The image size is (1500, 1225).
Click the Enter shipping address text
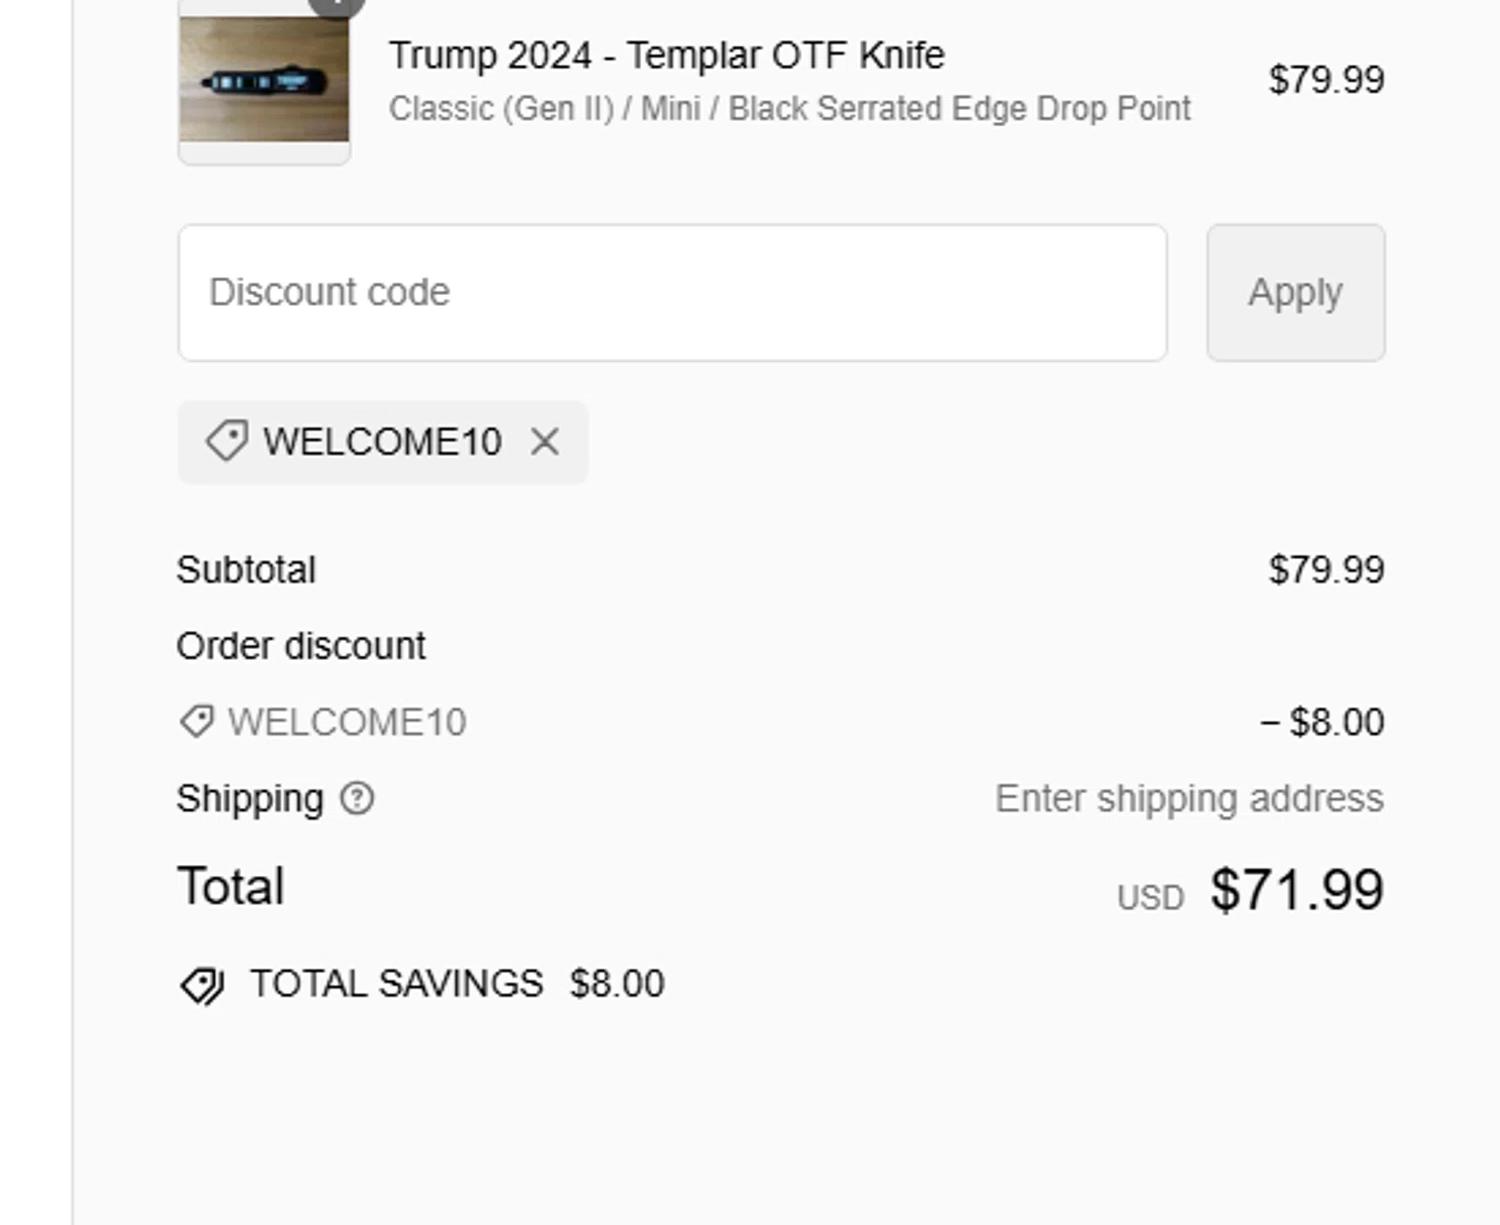pos(1189,798)
